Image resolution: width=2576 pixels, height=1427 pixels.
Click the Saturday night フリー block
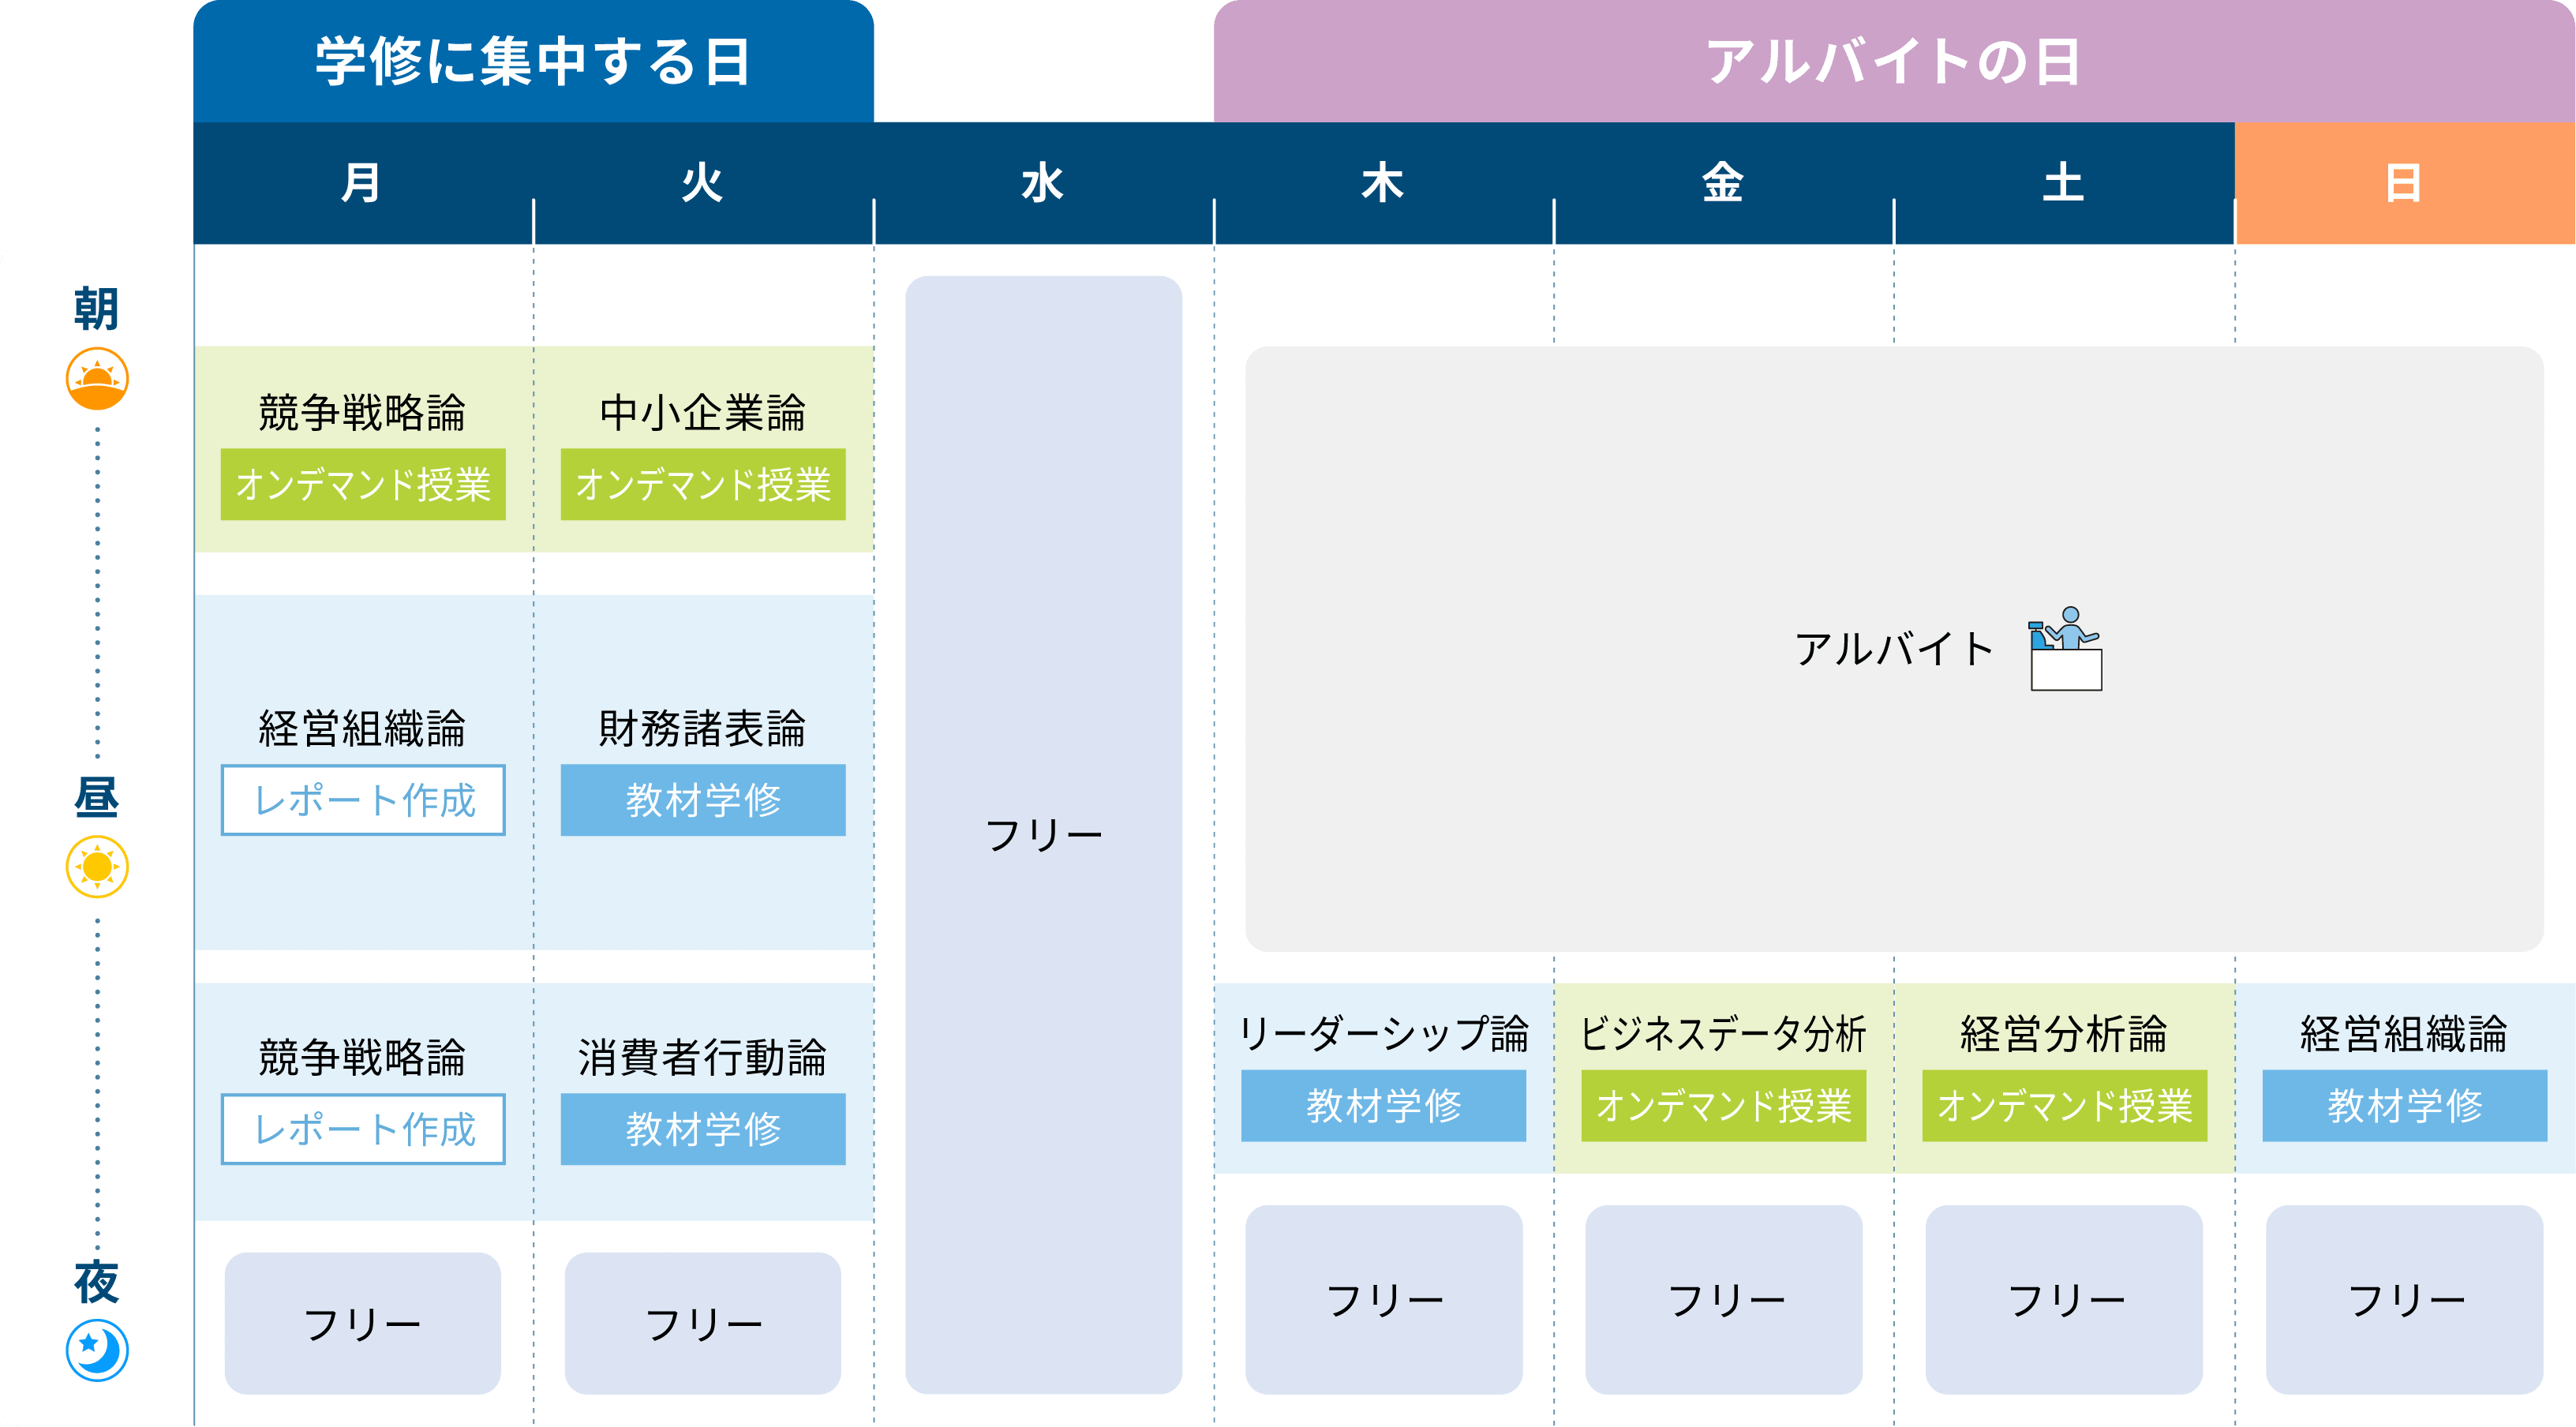pyautogui.click(x=2064, y=1299)
